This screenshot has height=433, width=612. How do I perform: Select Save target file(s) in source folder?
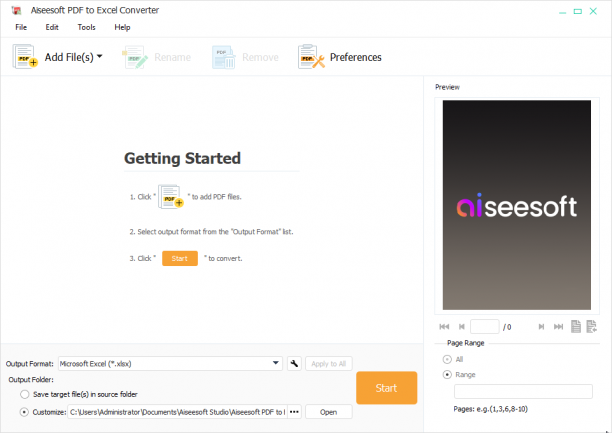25,394
